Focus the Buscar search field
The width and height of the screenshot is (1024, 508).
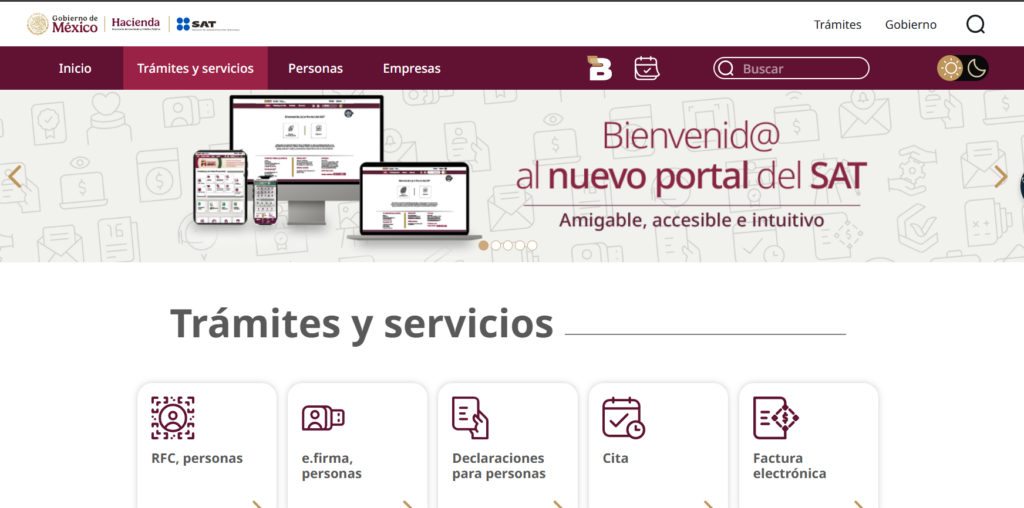point(791,68)
